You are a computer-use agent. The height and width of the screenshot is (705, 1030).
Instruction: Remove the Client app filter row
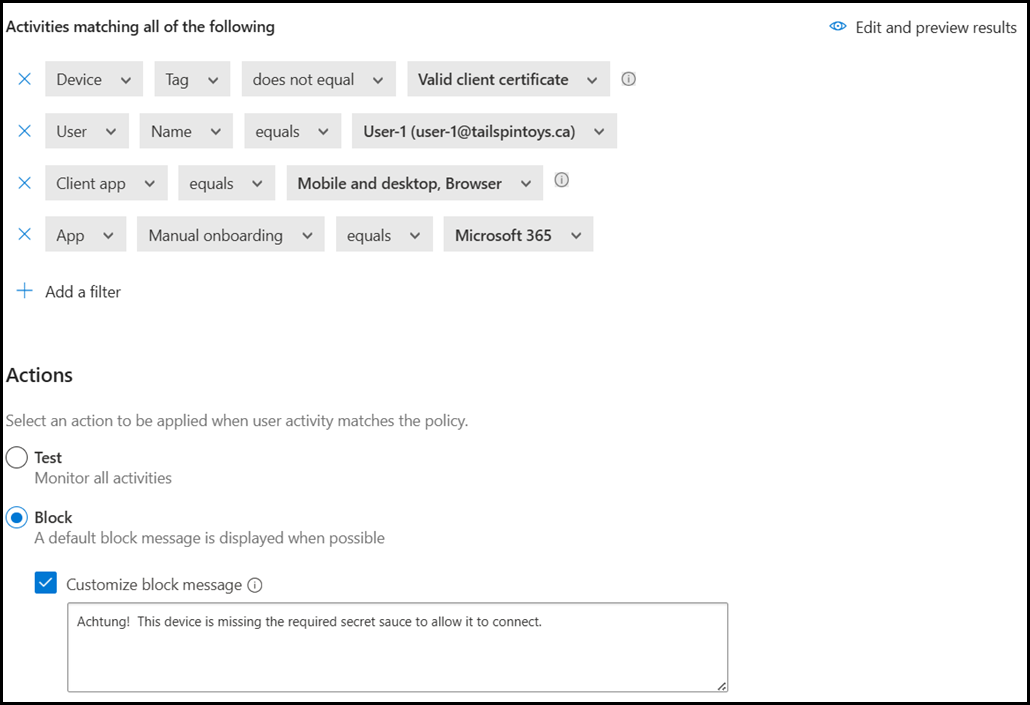pyautogui.click(x=24, y=183)
